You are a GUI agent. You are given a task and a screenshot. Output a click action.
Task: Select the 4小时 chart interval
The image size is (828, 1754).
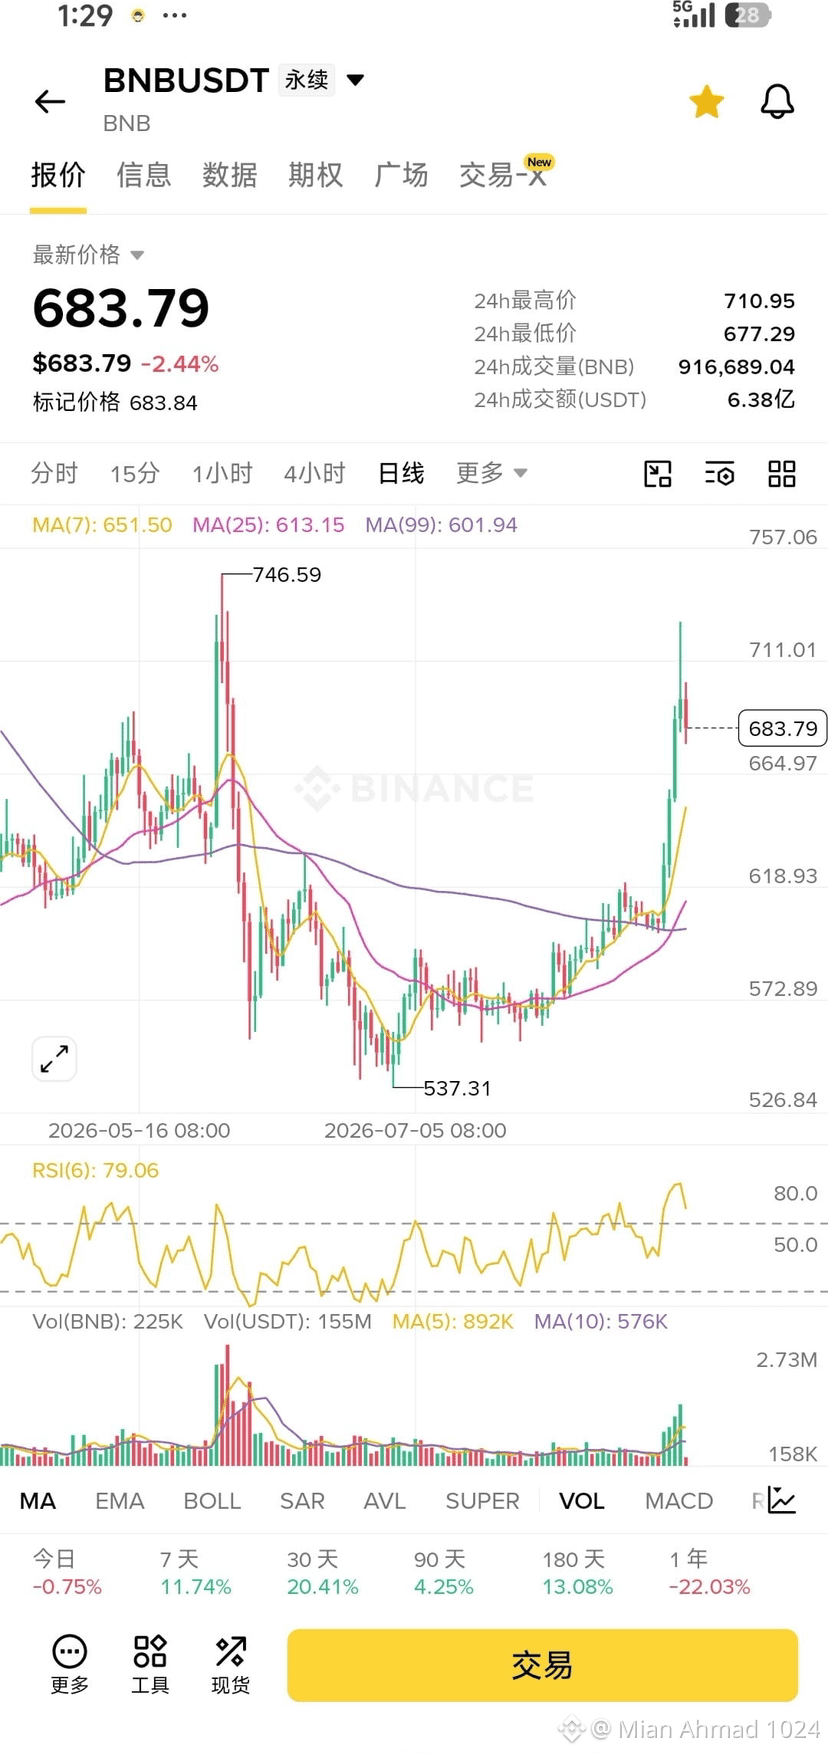pyautogui.click(x=314, y=473)
